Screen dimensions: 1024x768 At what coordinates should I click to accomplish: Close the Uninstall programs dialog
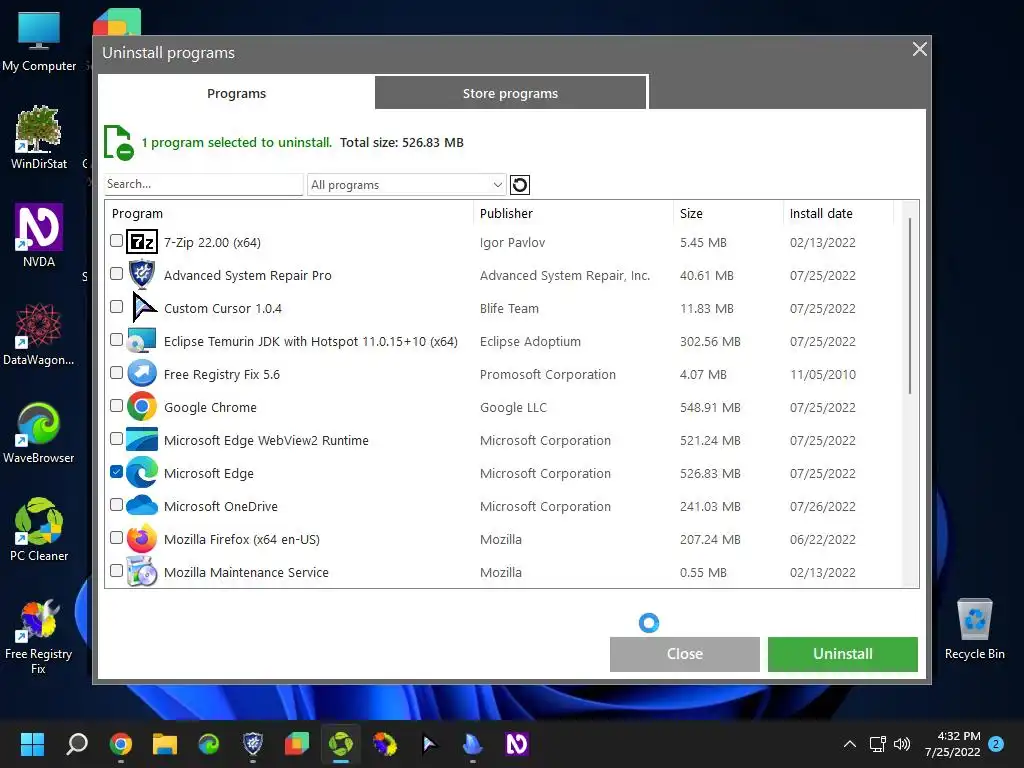tap(920, 50)
